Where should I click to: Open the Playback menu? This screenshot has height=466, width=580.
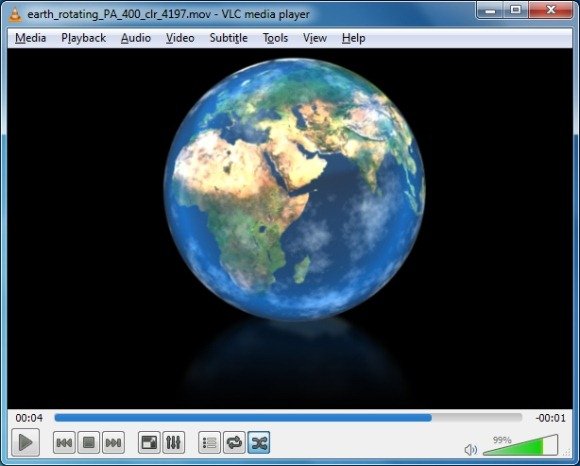click(84, 38)
